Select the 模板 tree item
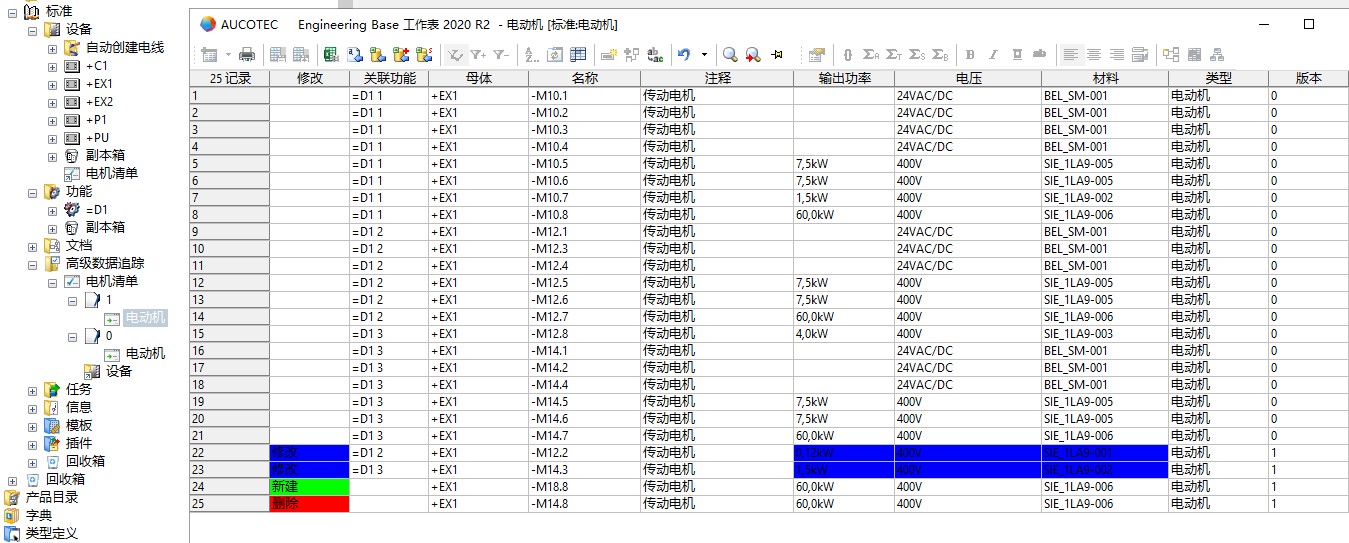Image resolution: width=1349 pixels, height=543 pixels. click(x=79, y=425)
